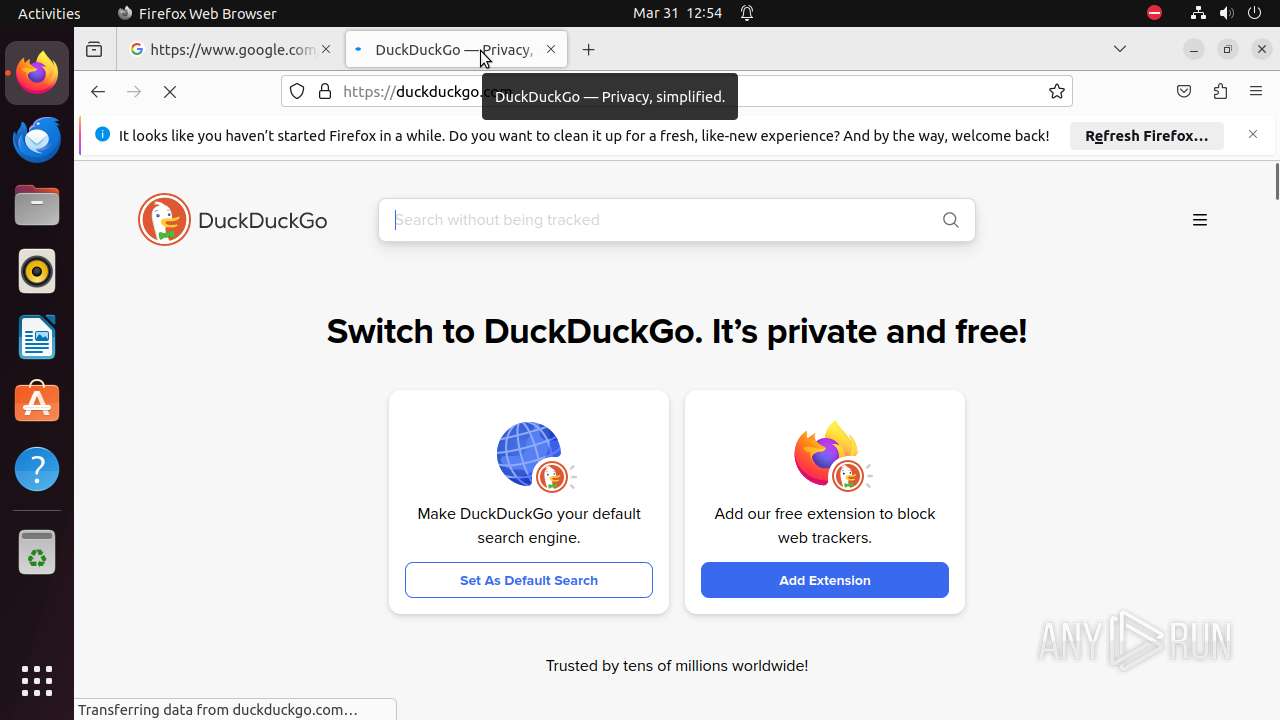Click the notification bell in top bar

pyautogui.click(x=747, y=13)
